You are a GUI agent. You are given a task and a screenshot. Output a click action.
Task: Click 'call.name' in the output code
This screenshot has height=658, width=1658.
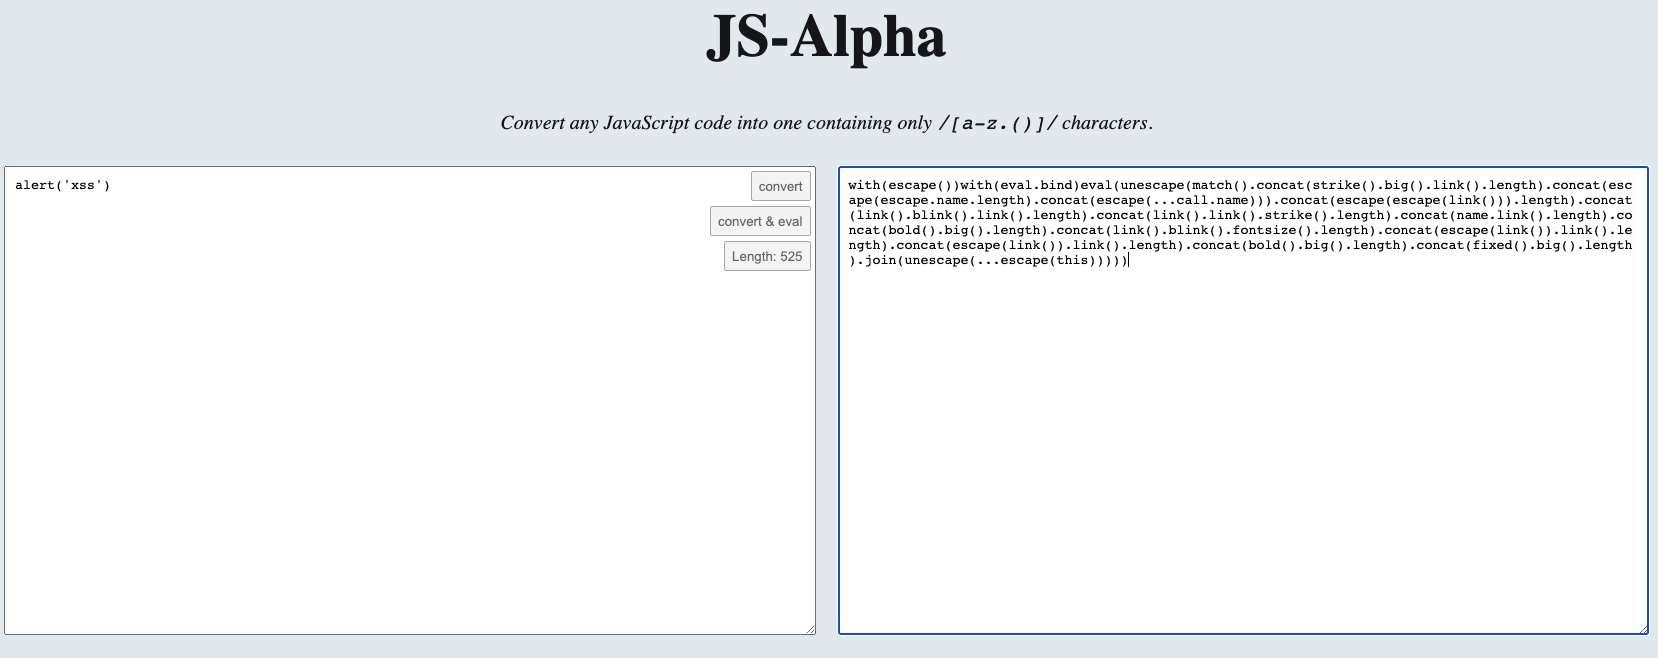coord(1212,200)
